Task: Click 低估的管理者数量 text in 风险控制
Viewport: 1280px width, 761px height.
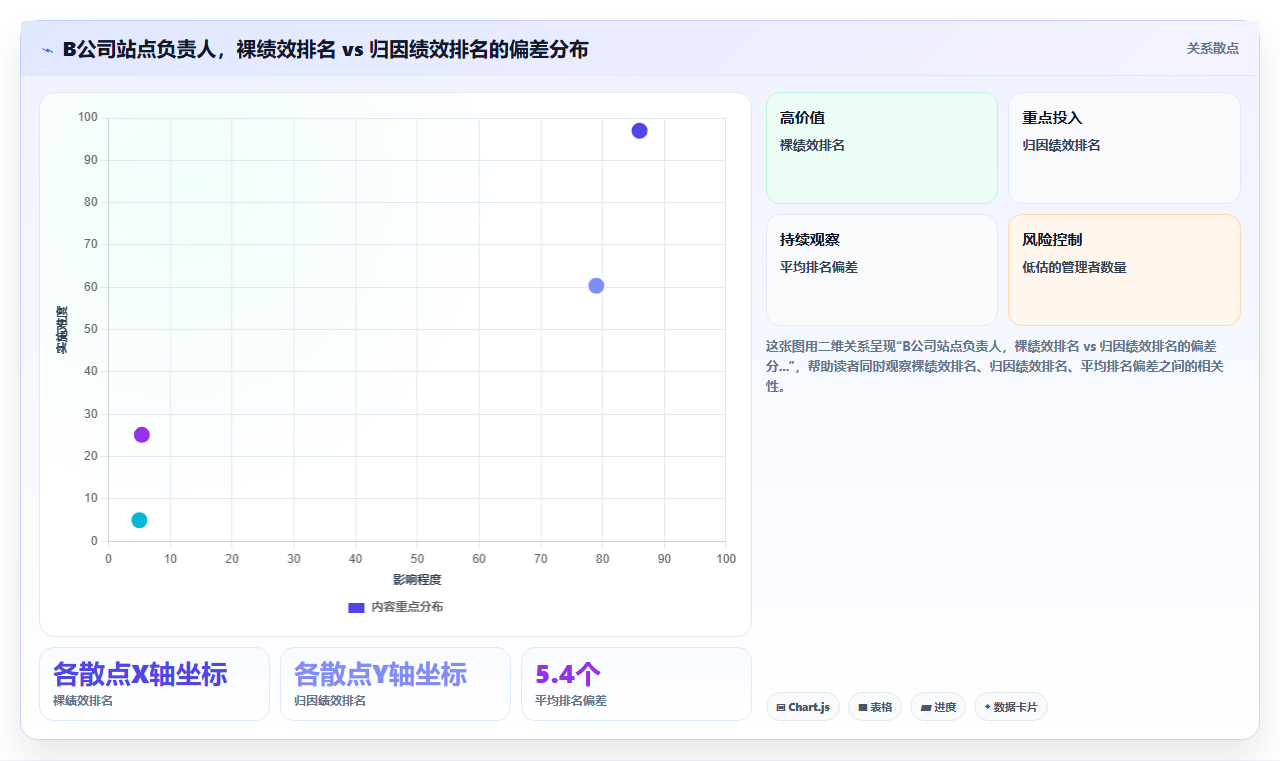Action: coord(1075,267)
